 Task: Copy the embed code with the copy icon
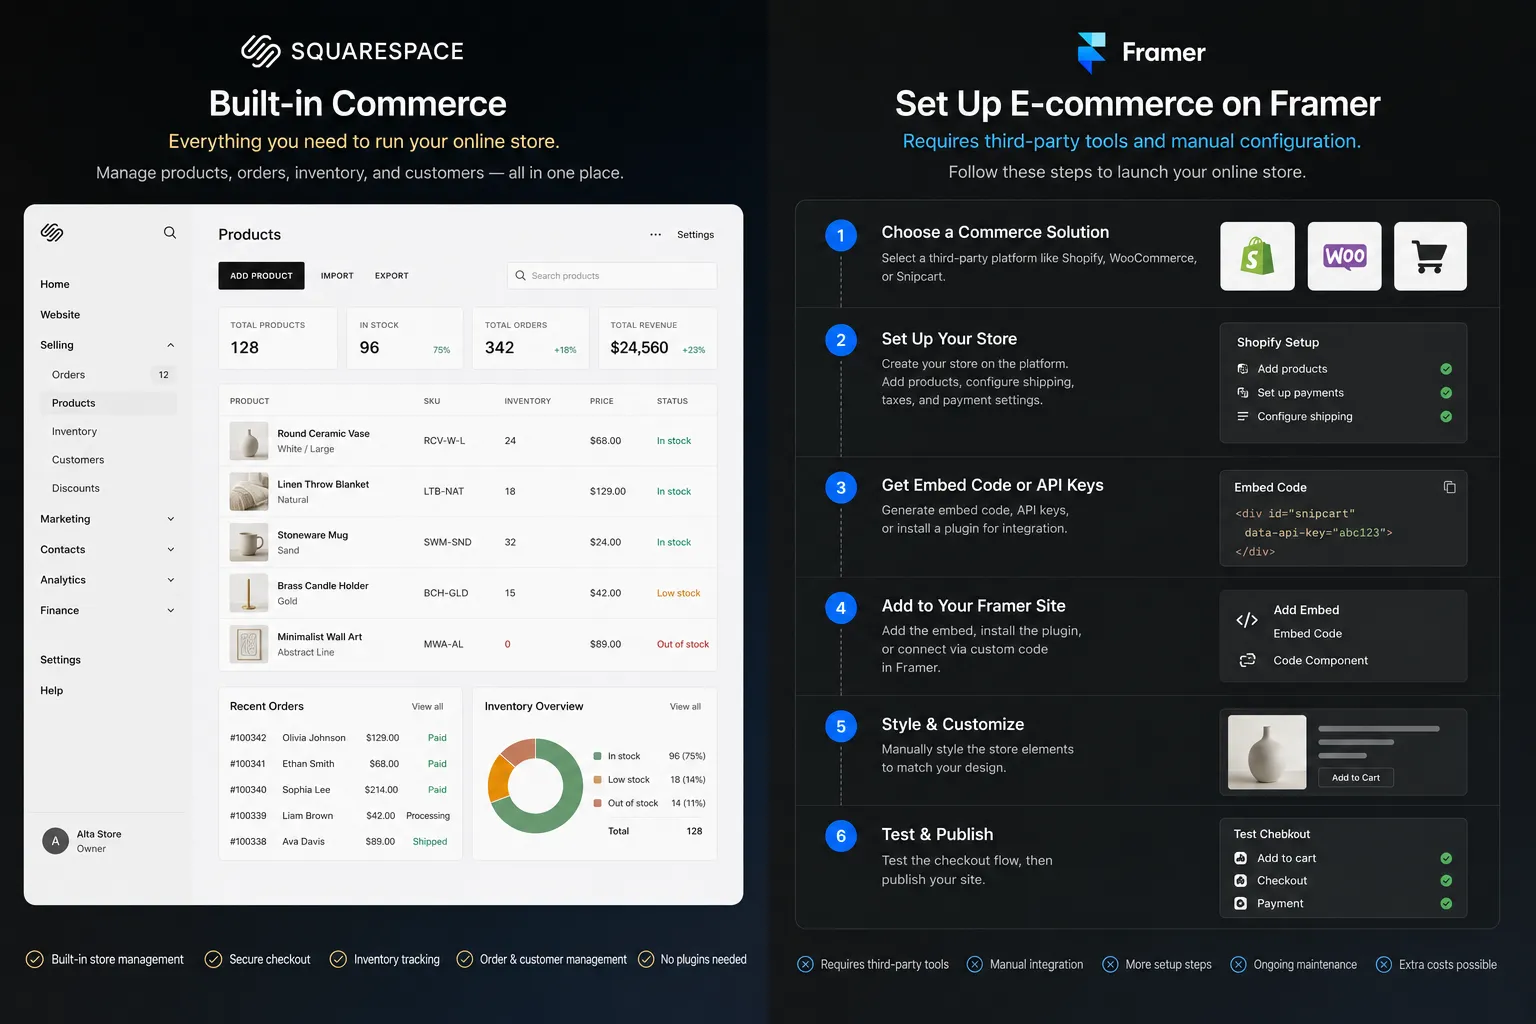tap(1449, 487)
